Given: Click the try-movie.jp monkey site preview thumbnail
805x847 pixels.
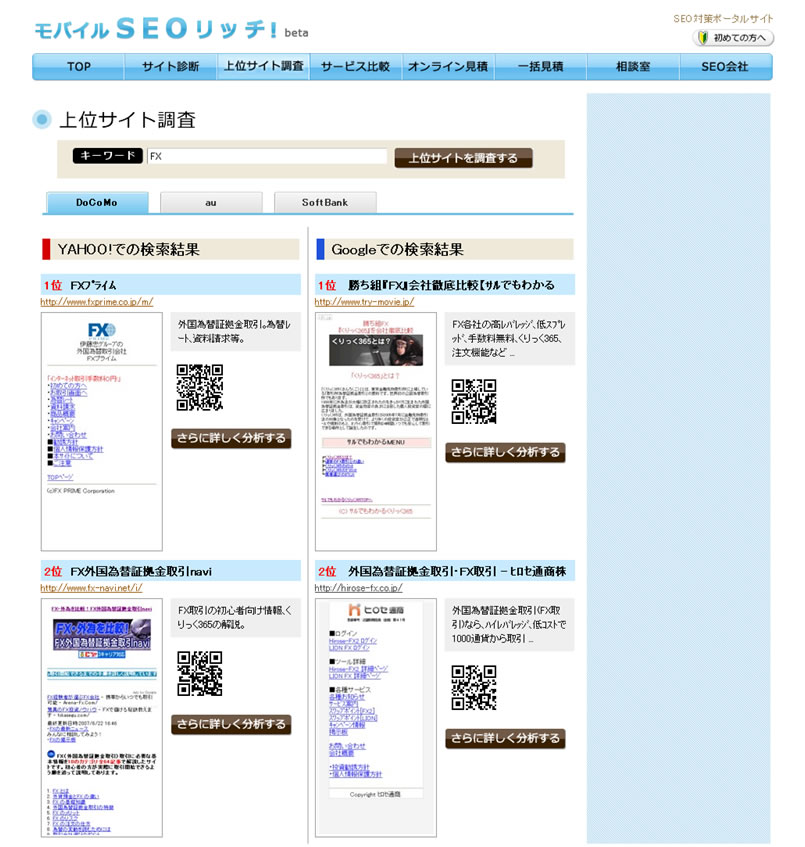Looking at the screenshot, I should 376,432.
